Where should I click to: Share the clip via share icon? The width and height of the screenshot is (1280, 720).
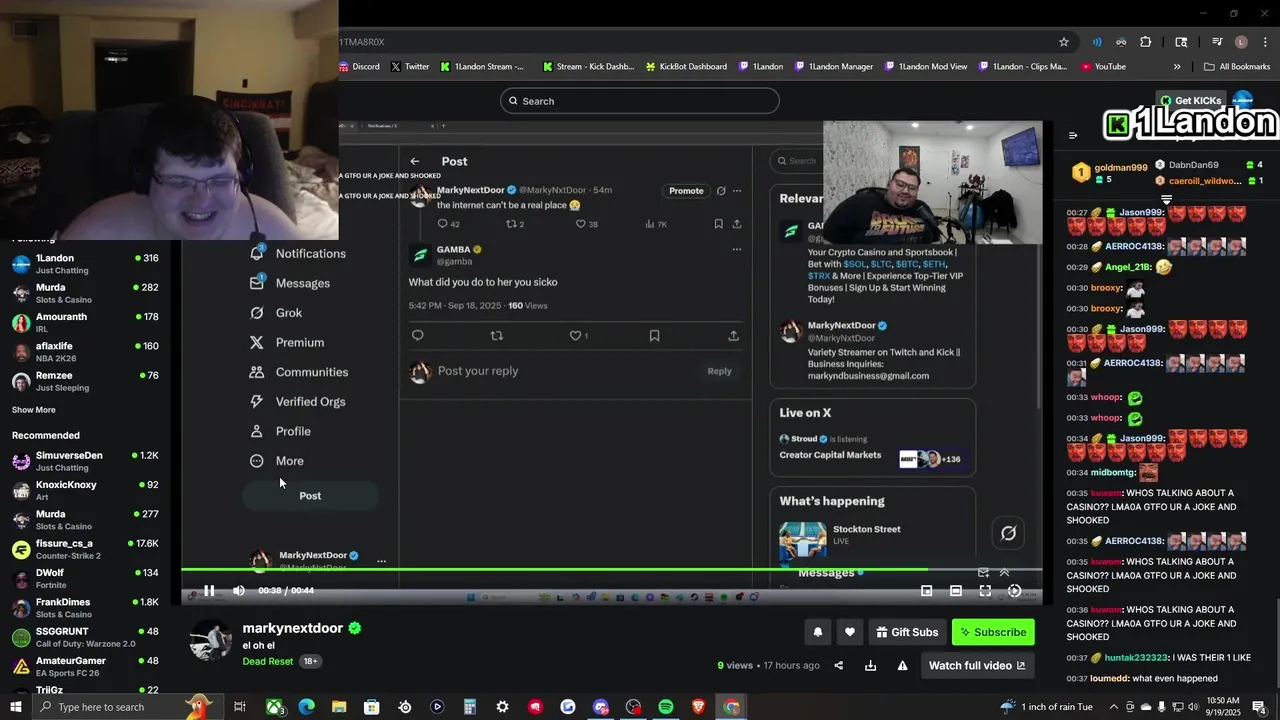(x=839, y=666)
